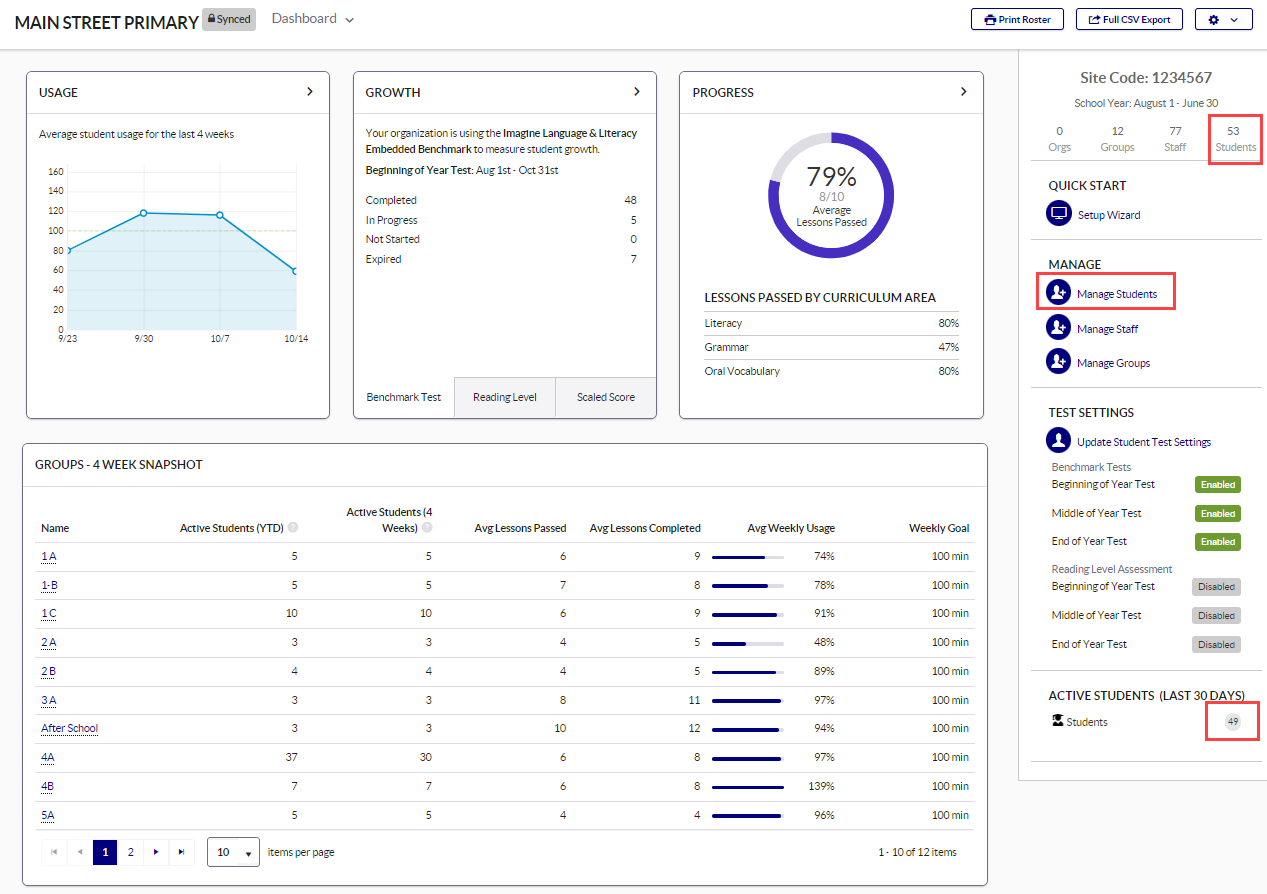This screenshot has height=894, width=1267.
Task: Switch to the Reading Level tab
Action: pos(505,397)
